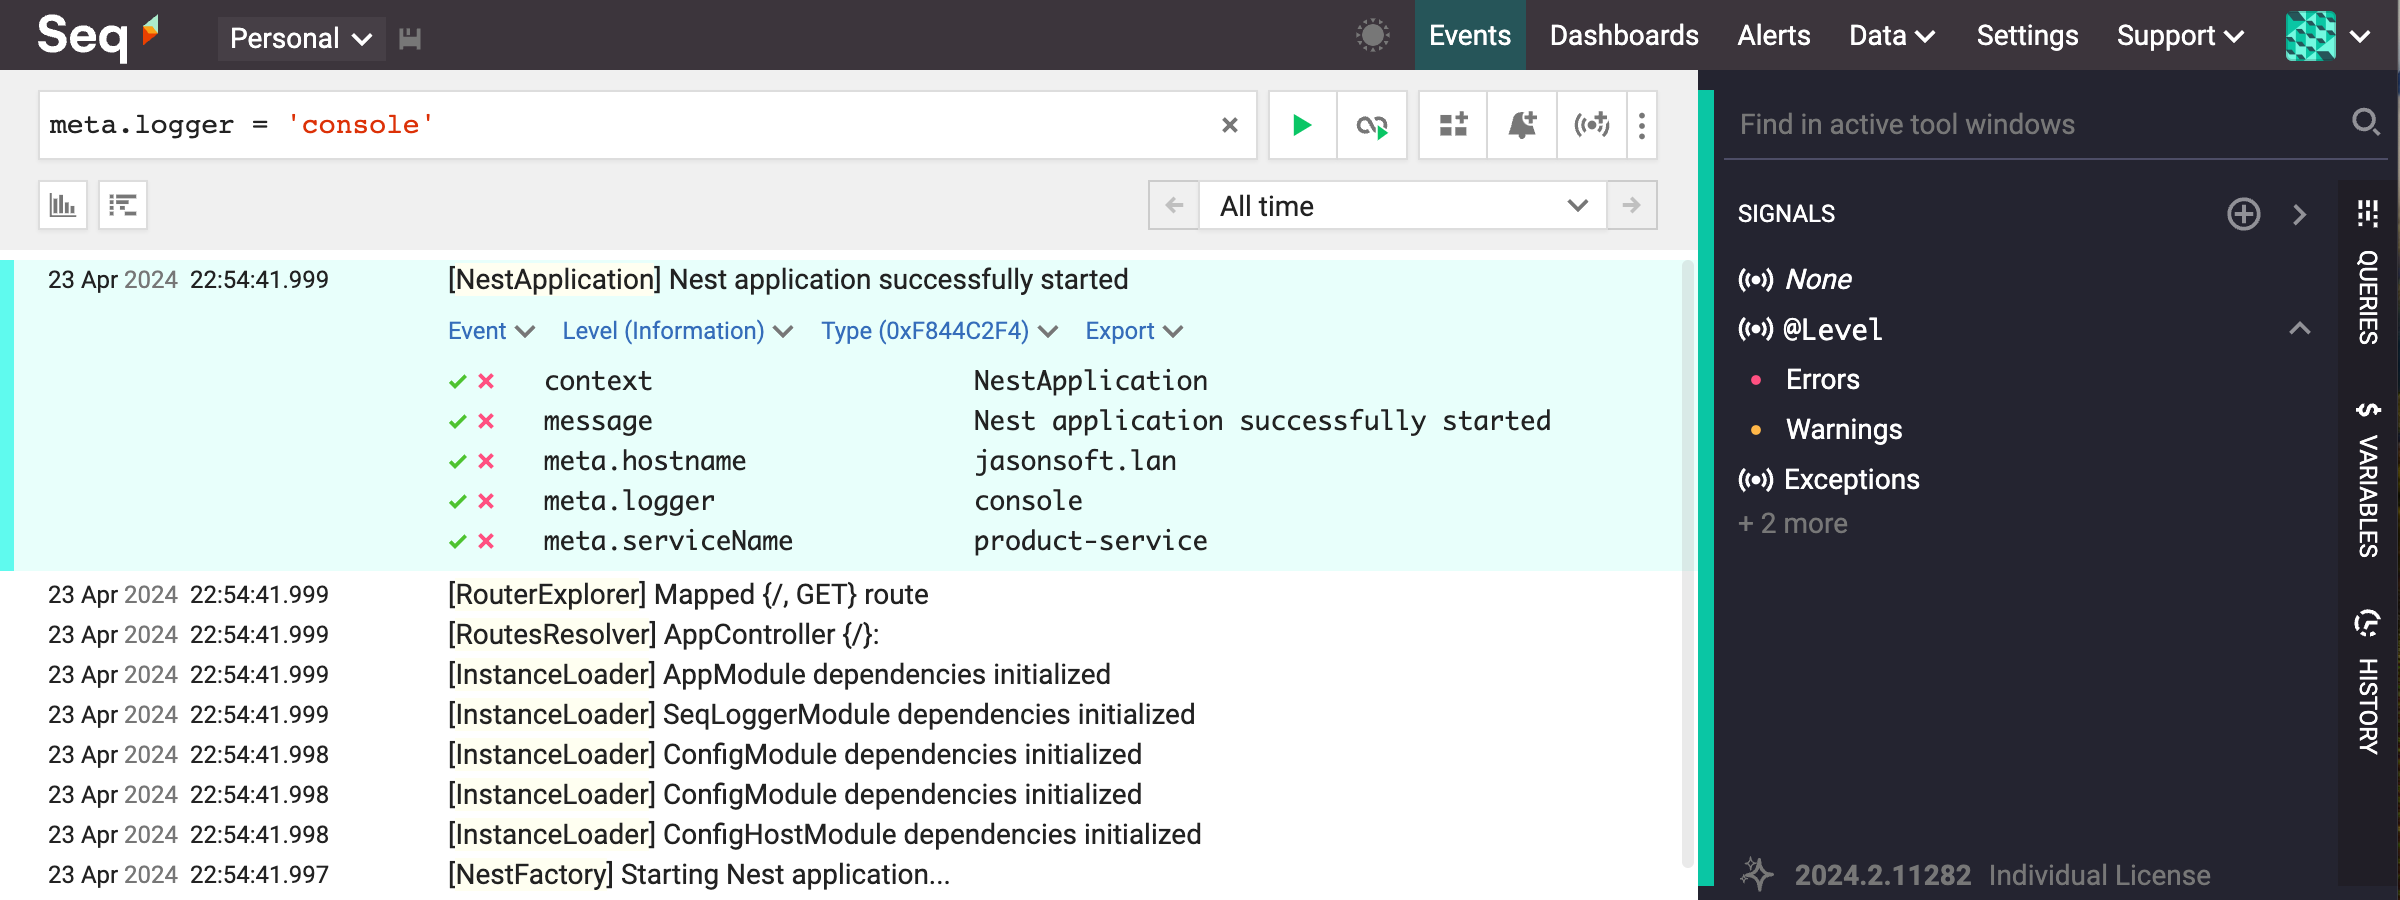Toggle the Warnings signal
The image size is (2400, 900).
pyautogui.click(x=1843, y=430)
